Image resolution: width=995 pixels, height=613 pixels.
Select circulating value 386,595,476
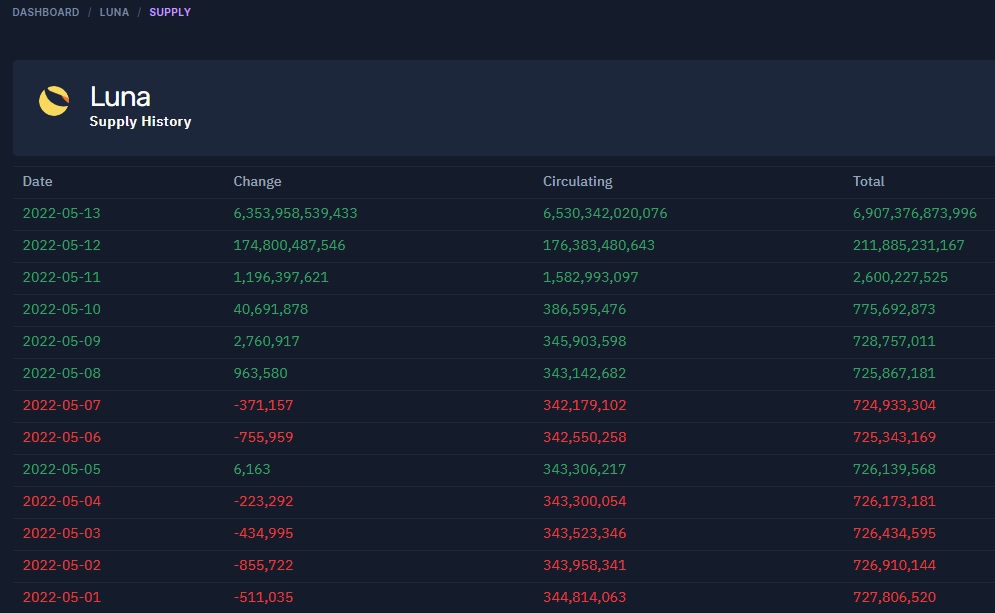pyautogui.click(x=584, y=309)
